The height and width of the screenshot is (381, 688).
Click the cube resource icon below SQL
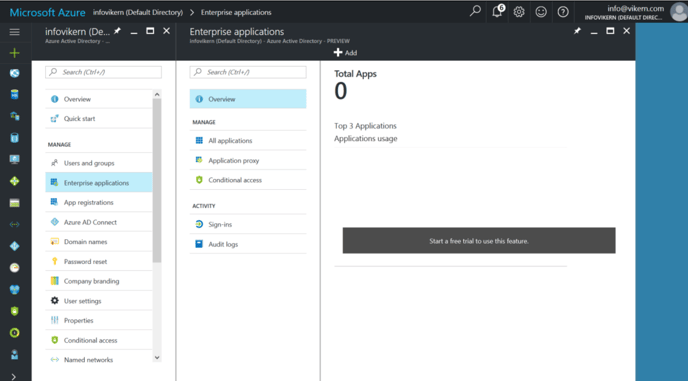click(x=14, y=116)
